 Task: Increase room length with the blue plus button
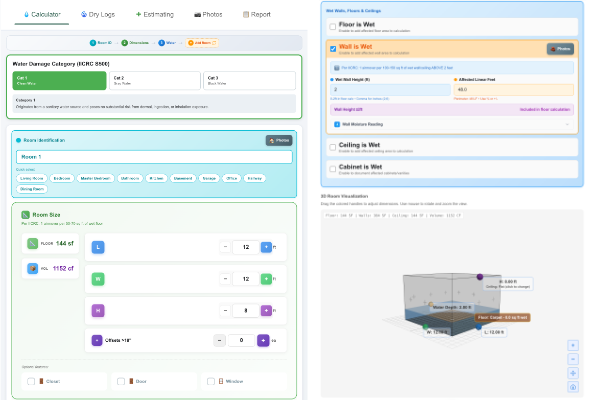point(266,247)
